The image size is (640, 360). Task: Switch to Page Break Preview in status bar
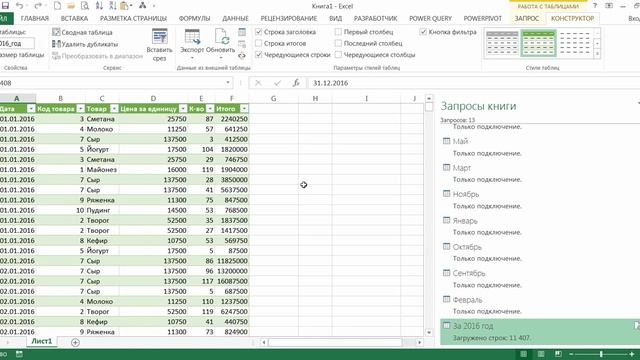coord(558,354)
